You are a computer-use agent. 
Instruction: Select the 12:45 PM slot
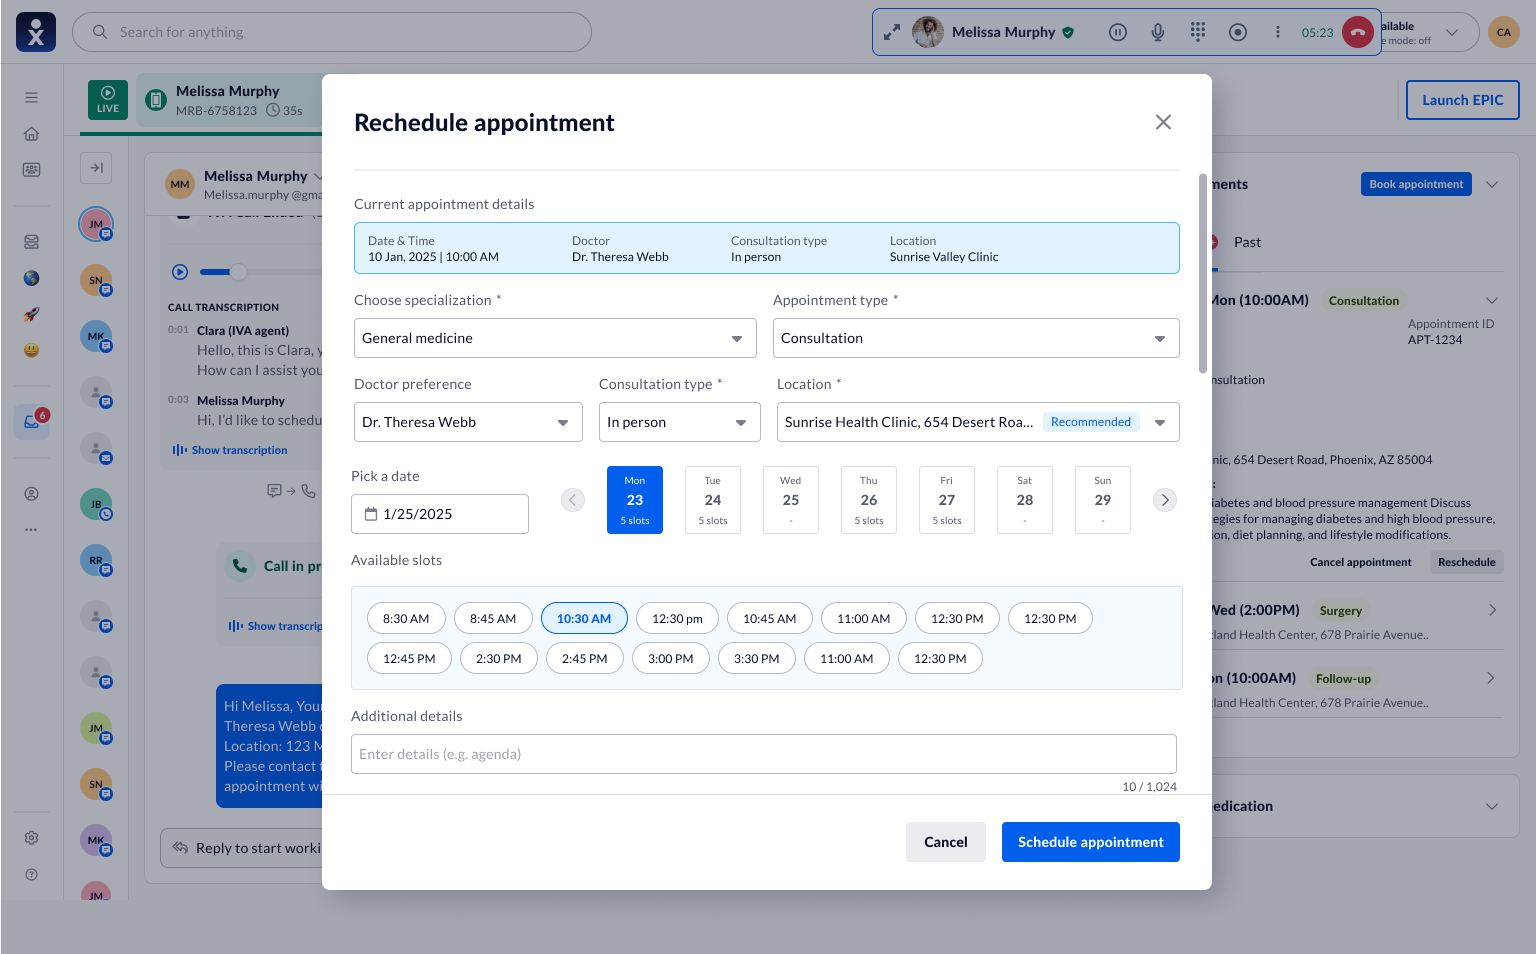point(410,659)
